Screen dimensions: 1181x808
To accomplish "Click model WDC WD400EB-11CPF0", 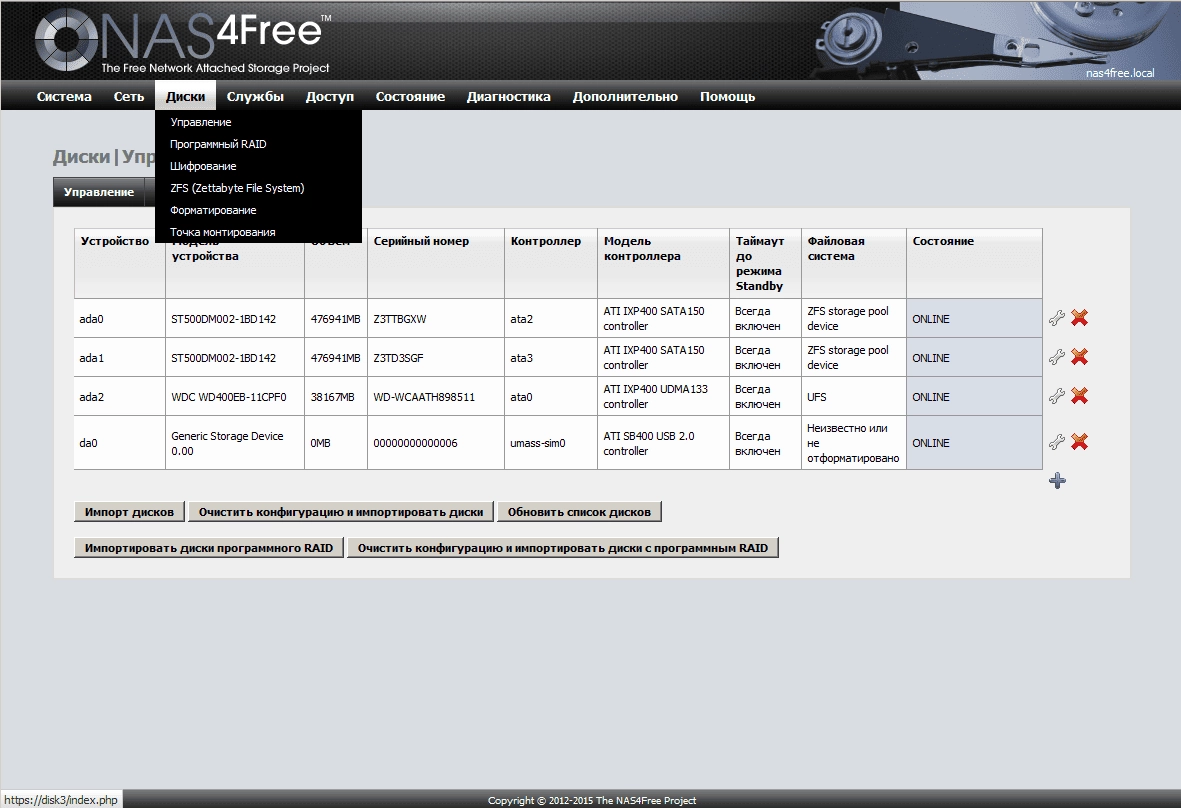I will (235, 397).
